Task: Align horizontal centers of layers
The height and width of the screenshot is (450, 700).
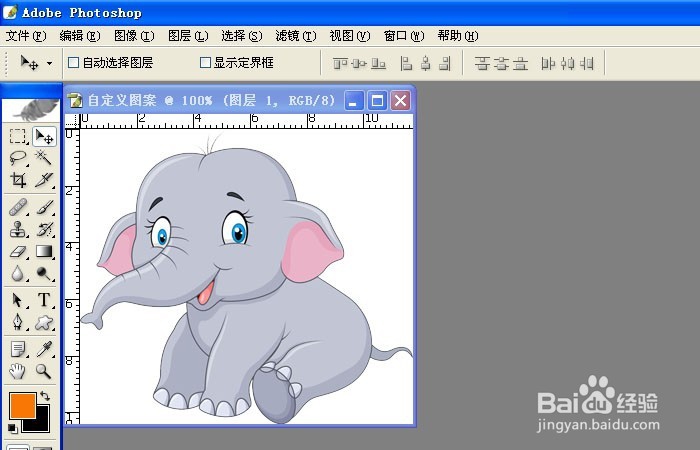Action: coord(425,64)
